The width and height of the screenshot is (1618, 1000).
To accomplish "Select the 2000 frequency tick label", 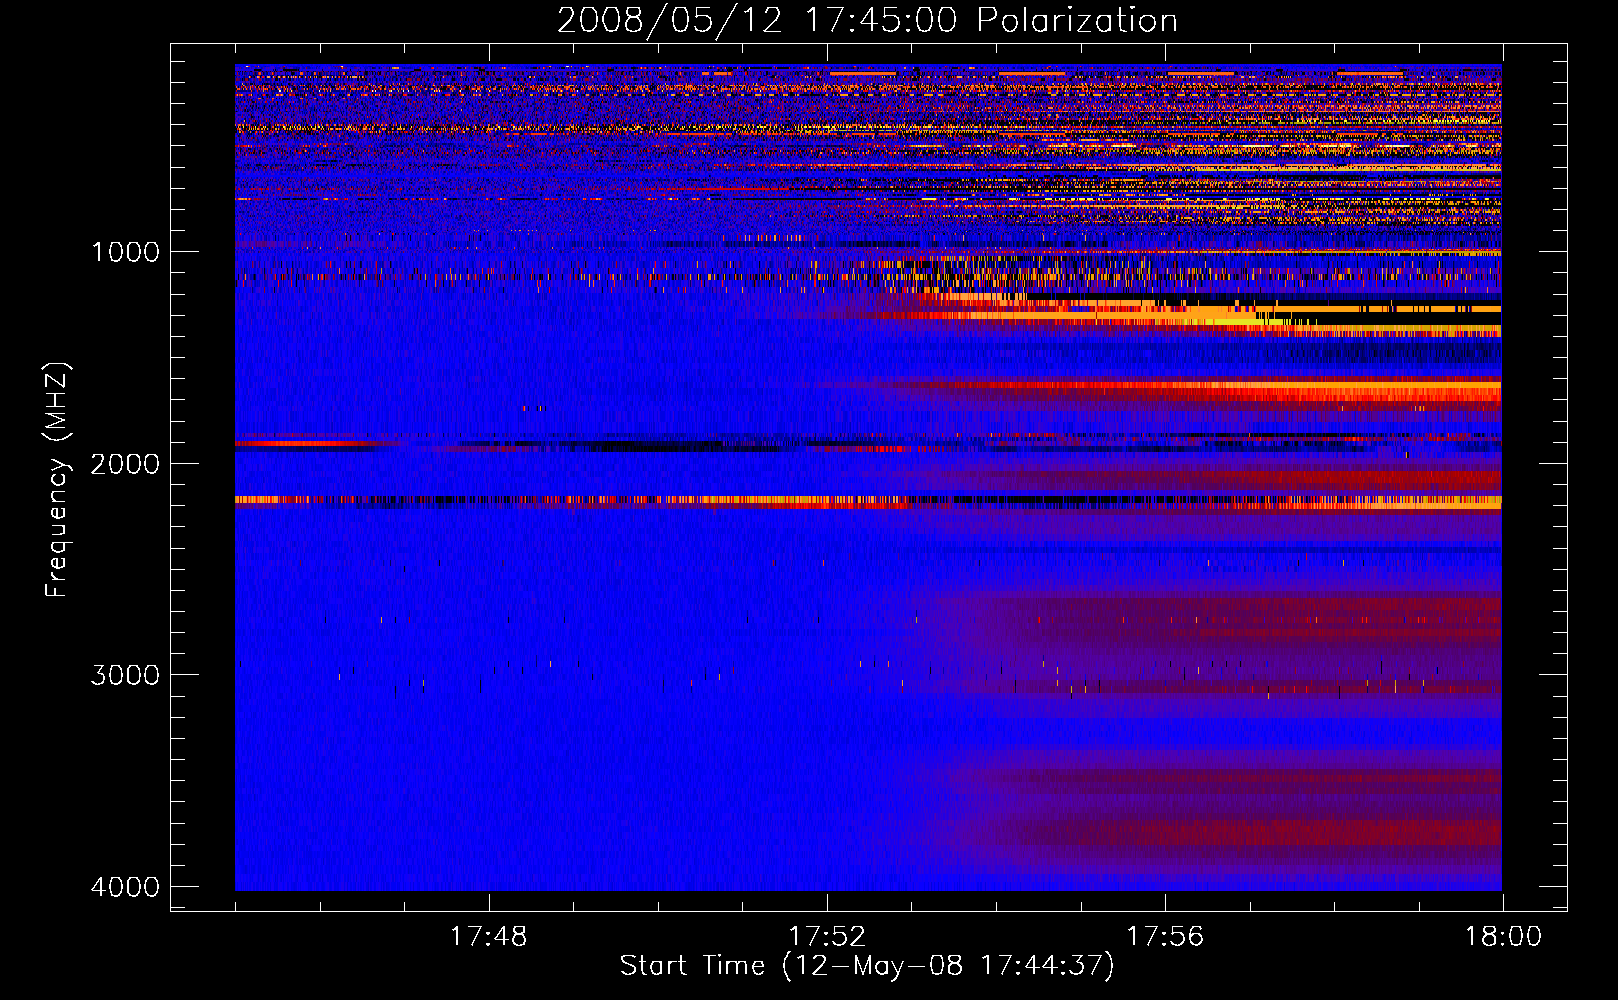I will (x=126, y=464).
